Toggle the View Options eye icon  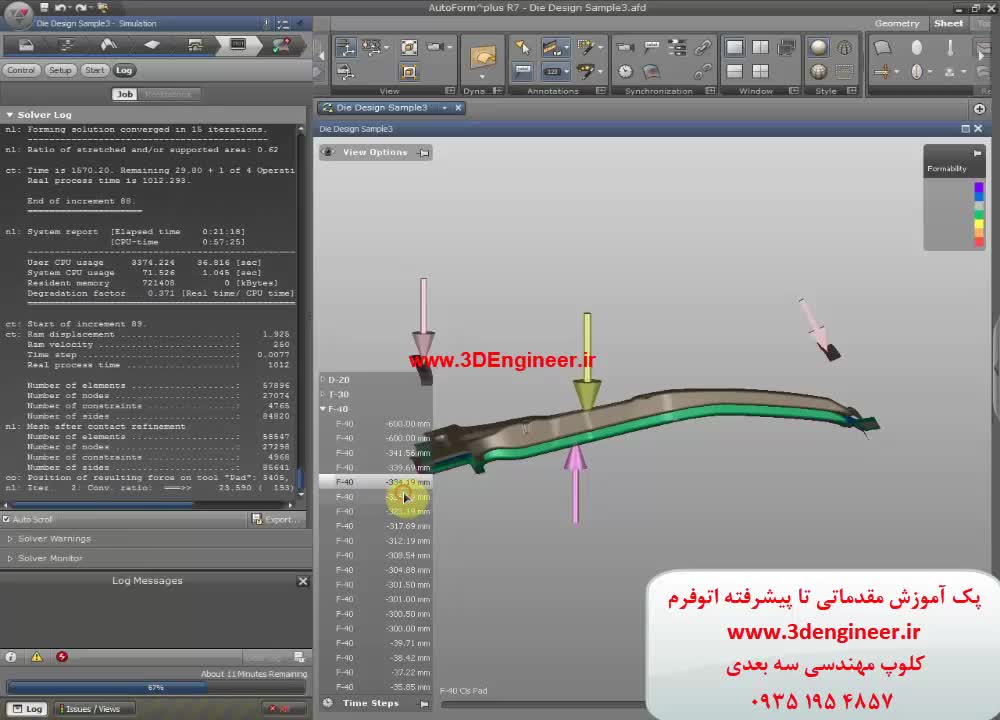point(328,153)
